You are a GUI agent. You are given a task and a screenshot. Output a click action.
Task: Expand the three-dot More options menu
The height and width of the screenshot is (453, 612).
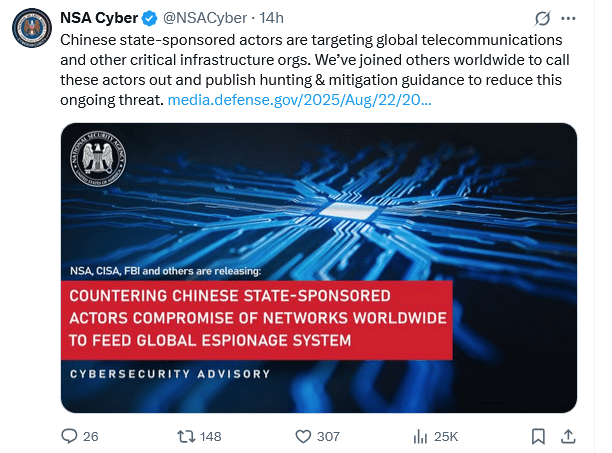click(x=571, y=19)
